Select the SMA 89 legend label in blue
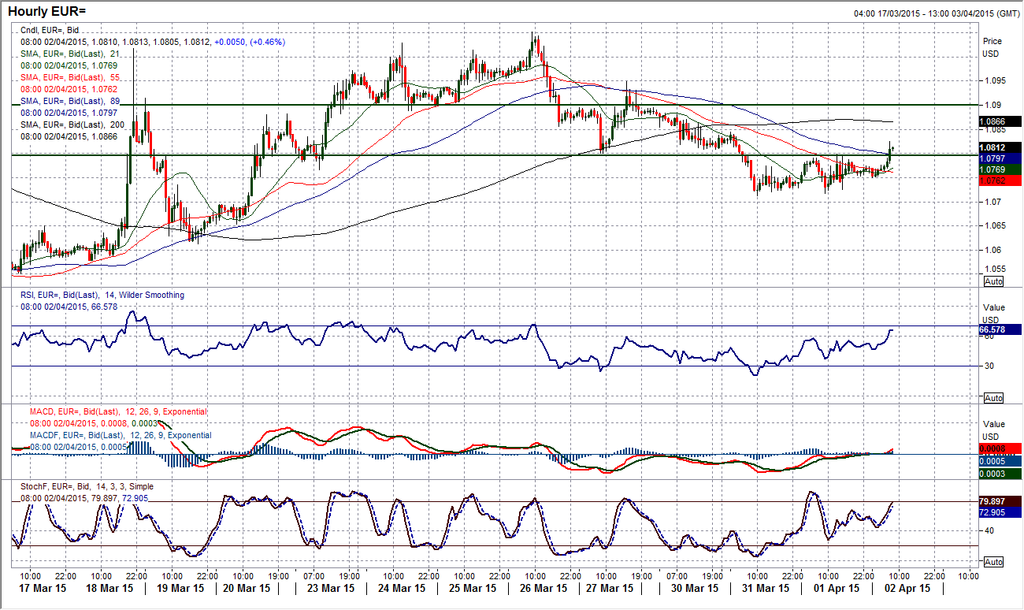This screenshot has width=1024, height=610. click(70, 101)
